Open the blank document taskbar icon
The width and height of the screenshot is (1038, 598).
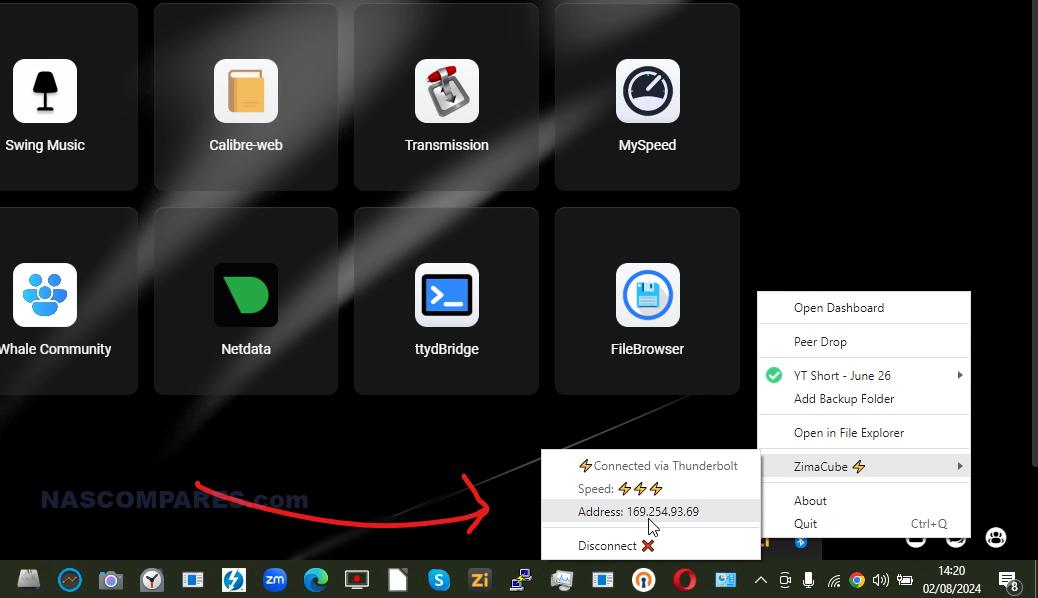(398, 580)
